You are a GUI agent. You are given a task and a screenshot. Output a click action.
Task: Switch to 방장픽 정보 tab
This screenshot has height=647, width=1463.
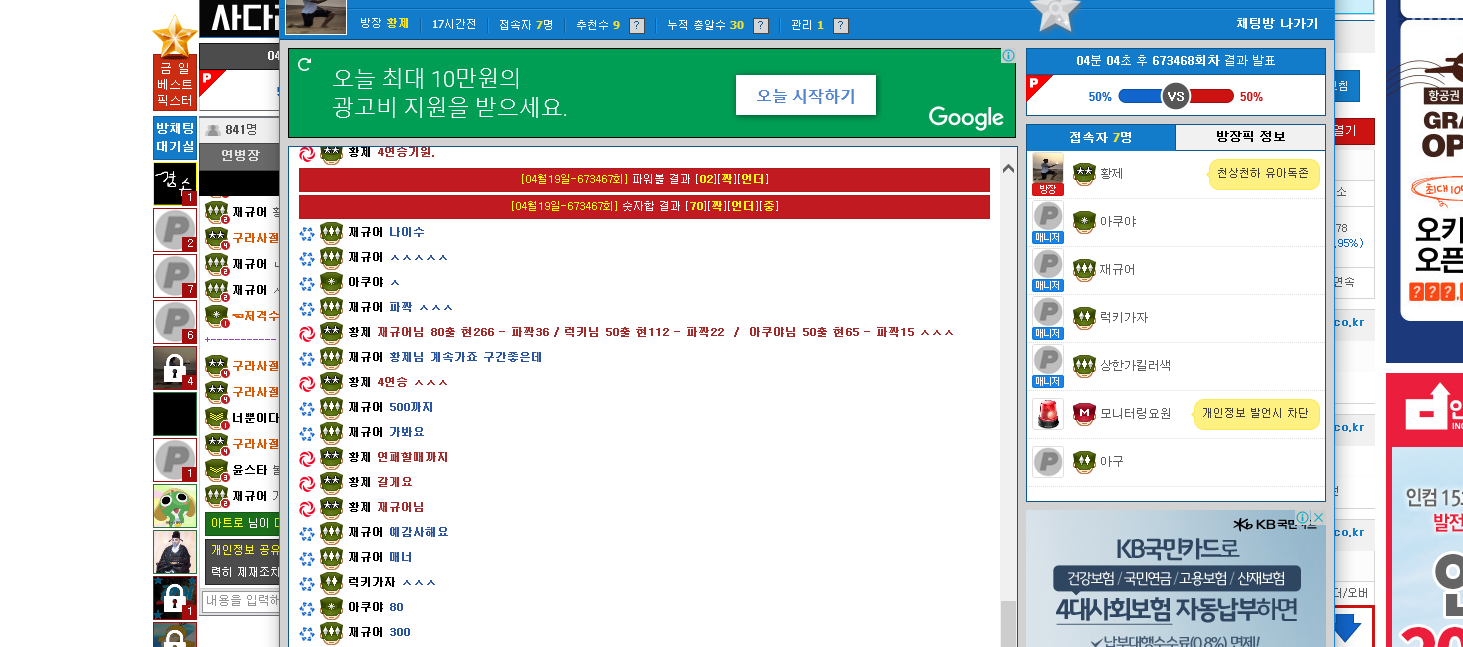(1251, 137)
